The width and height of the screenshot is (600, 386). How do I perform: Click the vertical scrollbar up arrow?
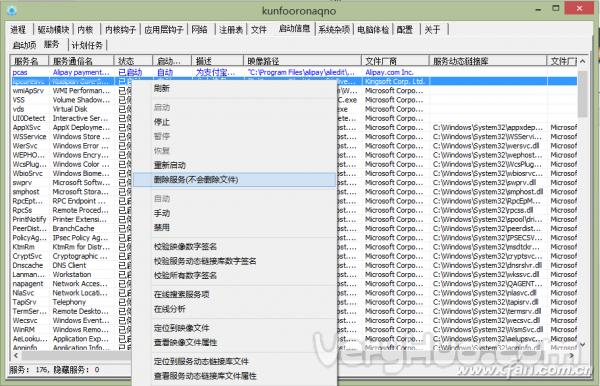[x=582, y=61]
